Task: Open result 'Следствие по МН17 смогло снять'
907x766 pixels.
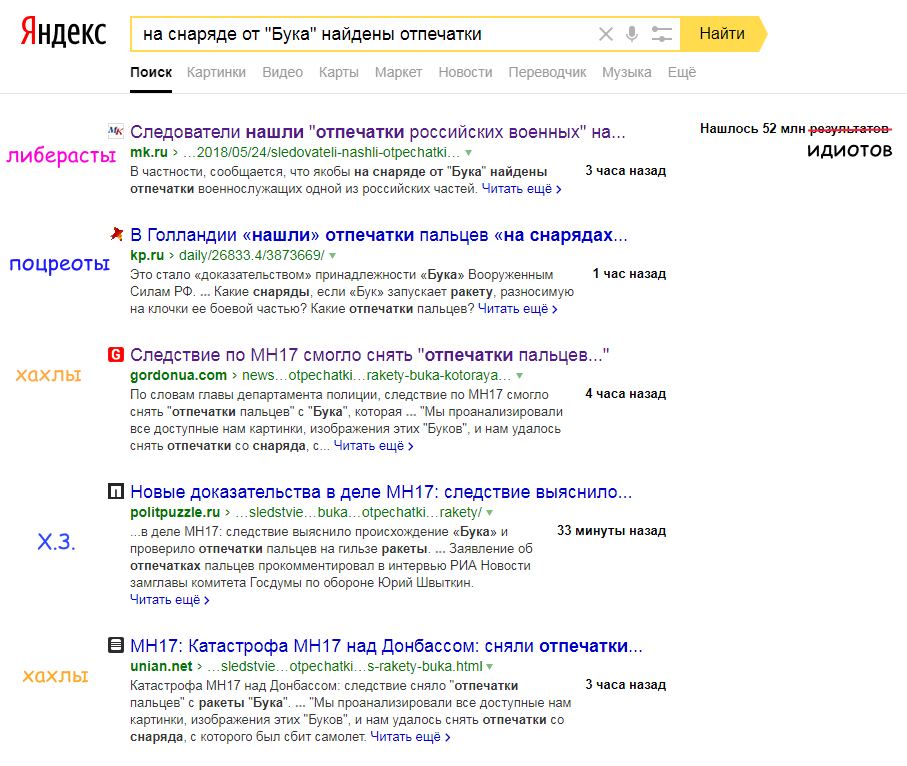Action: [x=370, y=355]
